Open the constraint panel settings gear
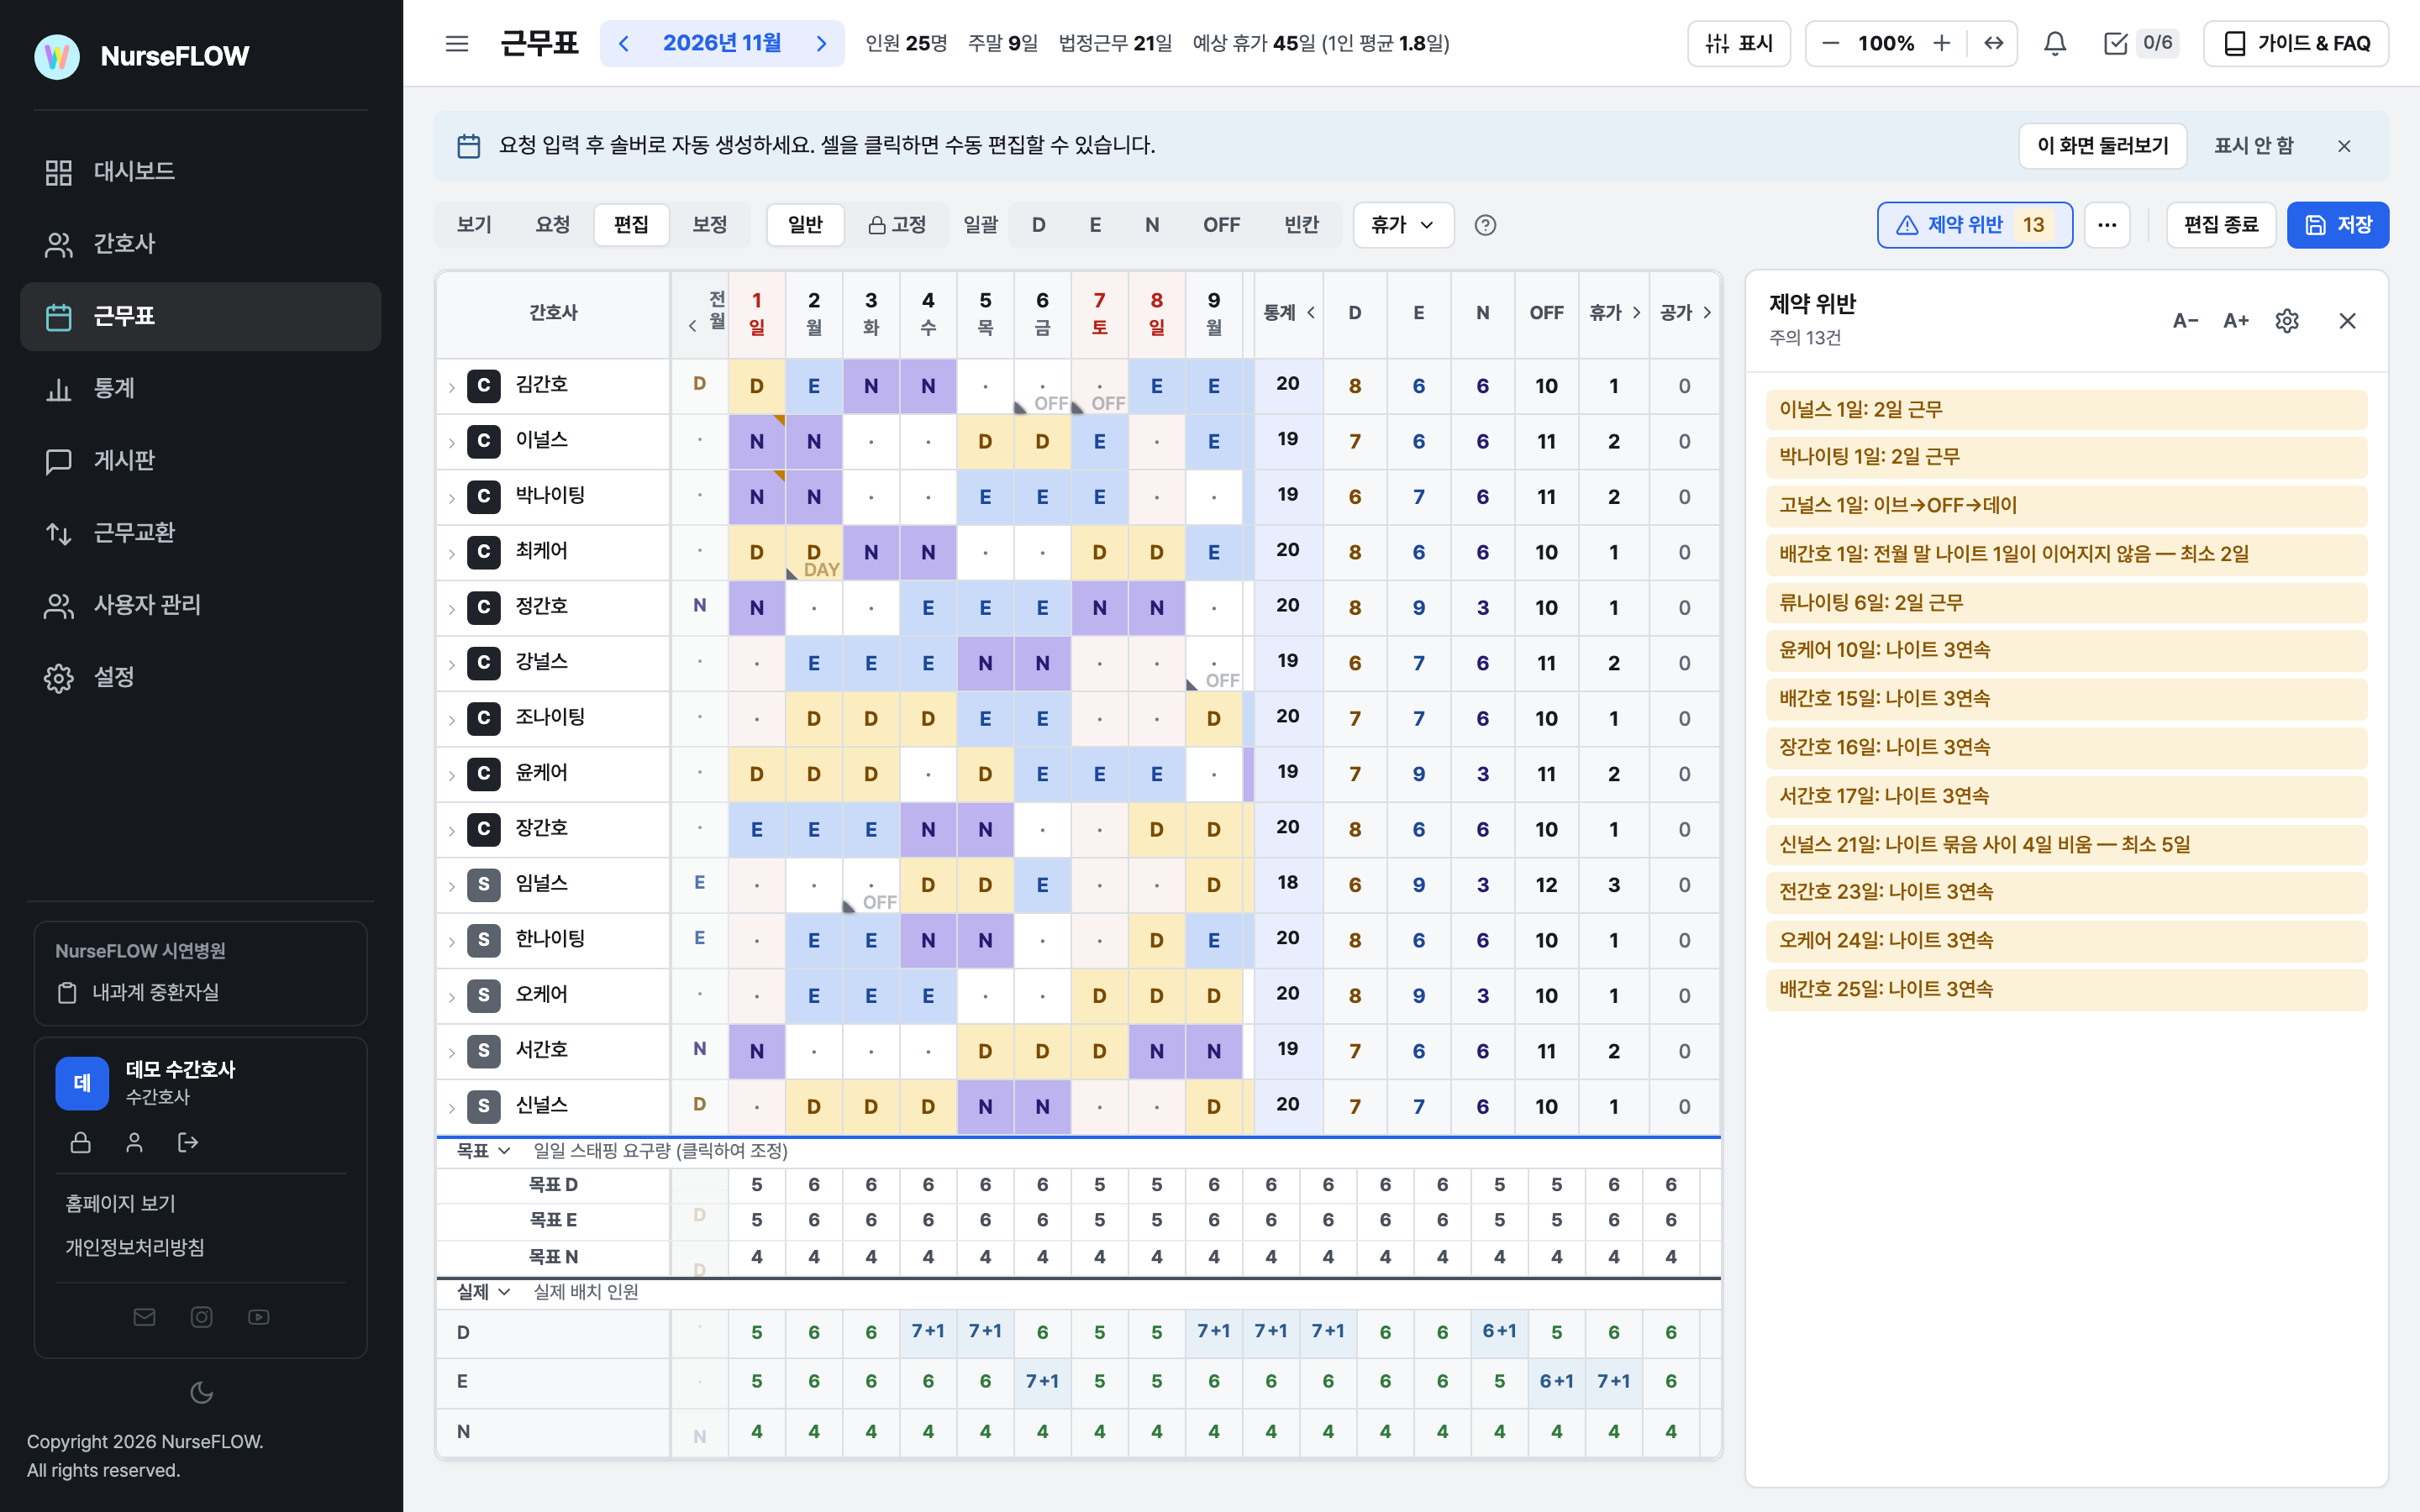This screenshot has width=2420, height=1512. [x=2286, y=321]
